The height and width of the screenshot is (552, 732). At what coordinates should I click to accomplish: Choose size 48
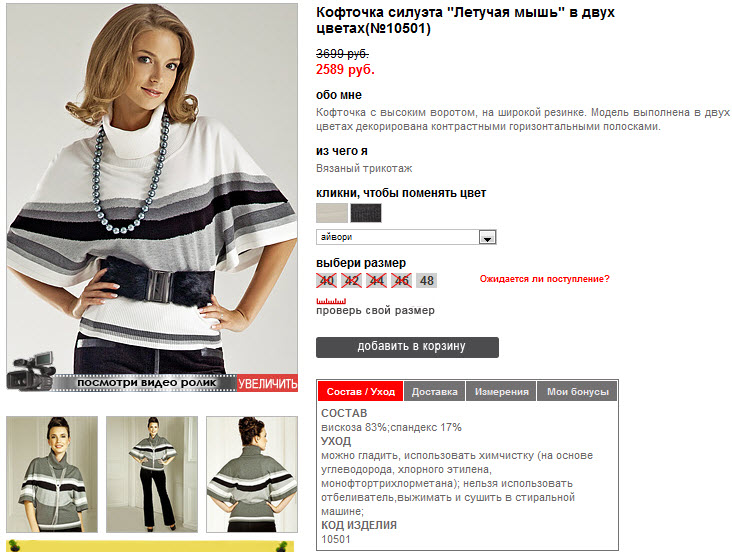coord(426,281)
